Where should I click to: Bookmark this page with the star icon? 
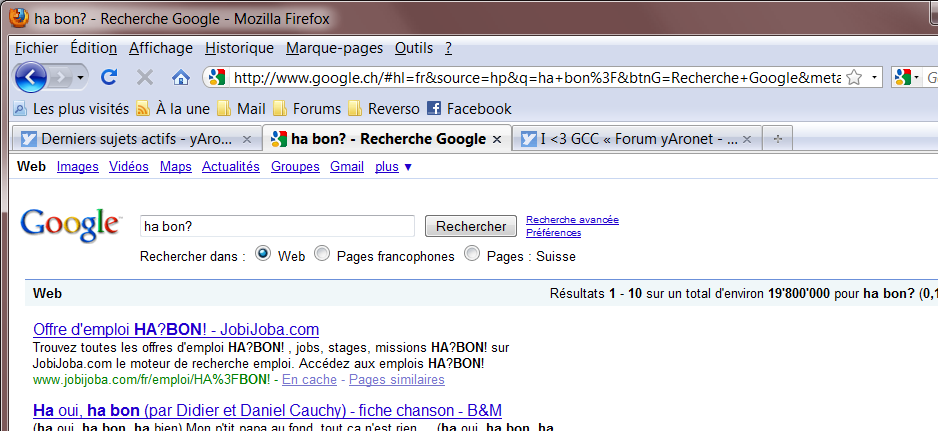(x=854, y=77)
